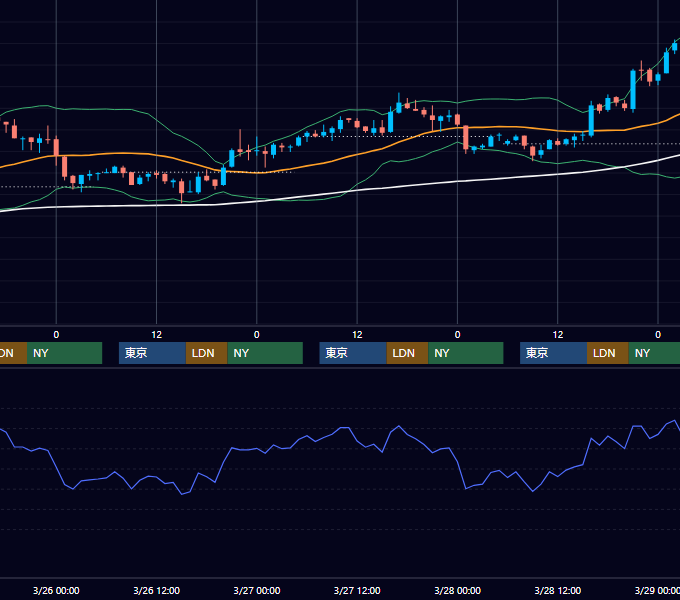The height and width of the screenshot is (600, 680).
Task: Select the NY block after the 3/26 LDN block
Action: pos(265,353)
